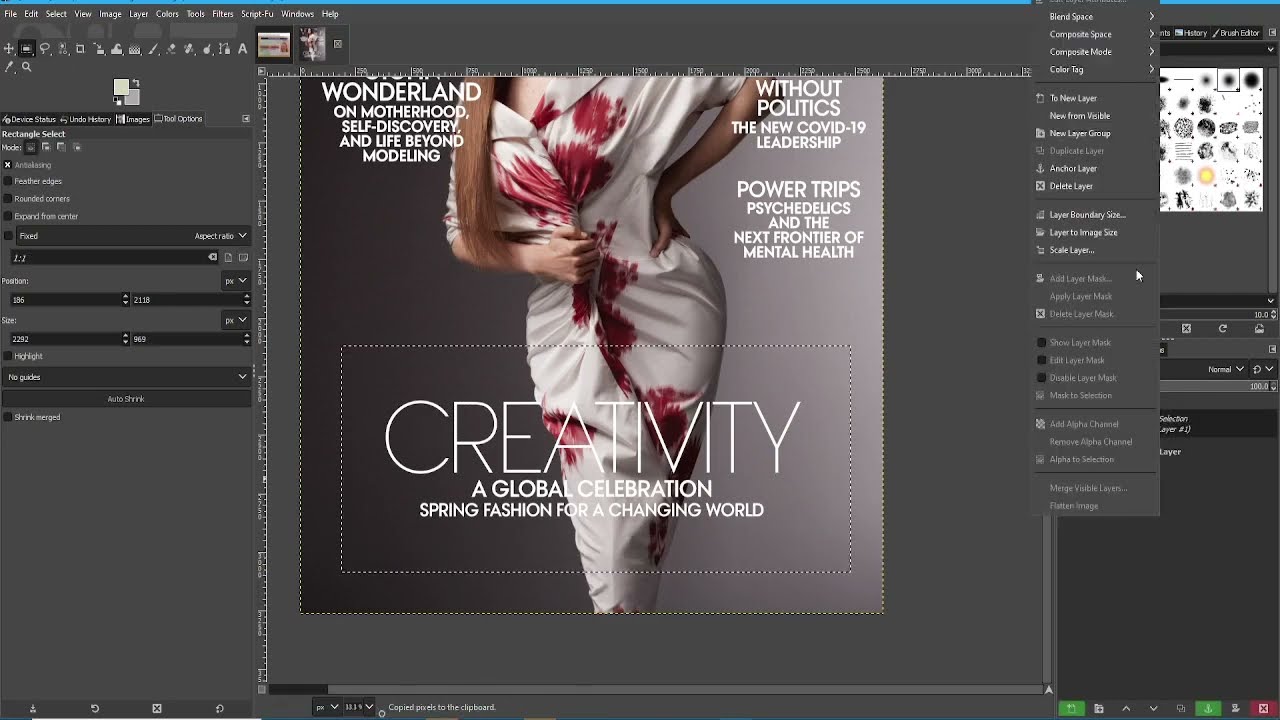Viewport: 1280px width, 720px height.
Task: Select the Paths tool
Action: tap(224, 49)
